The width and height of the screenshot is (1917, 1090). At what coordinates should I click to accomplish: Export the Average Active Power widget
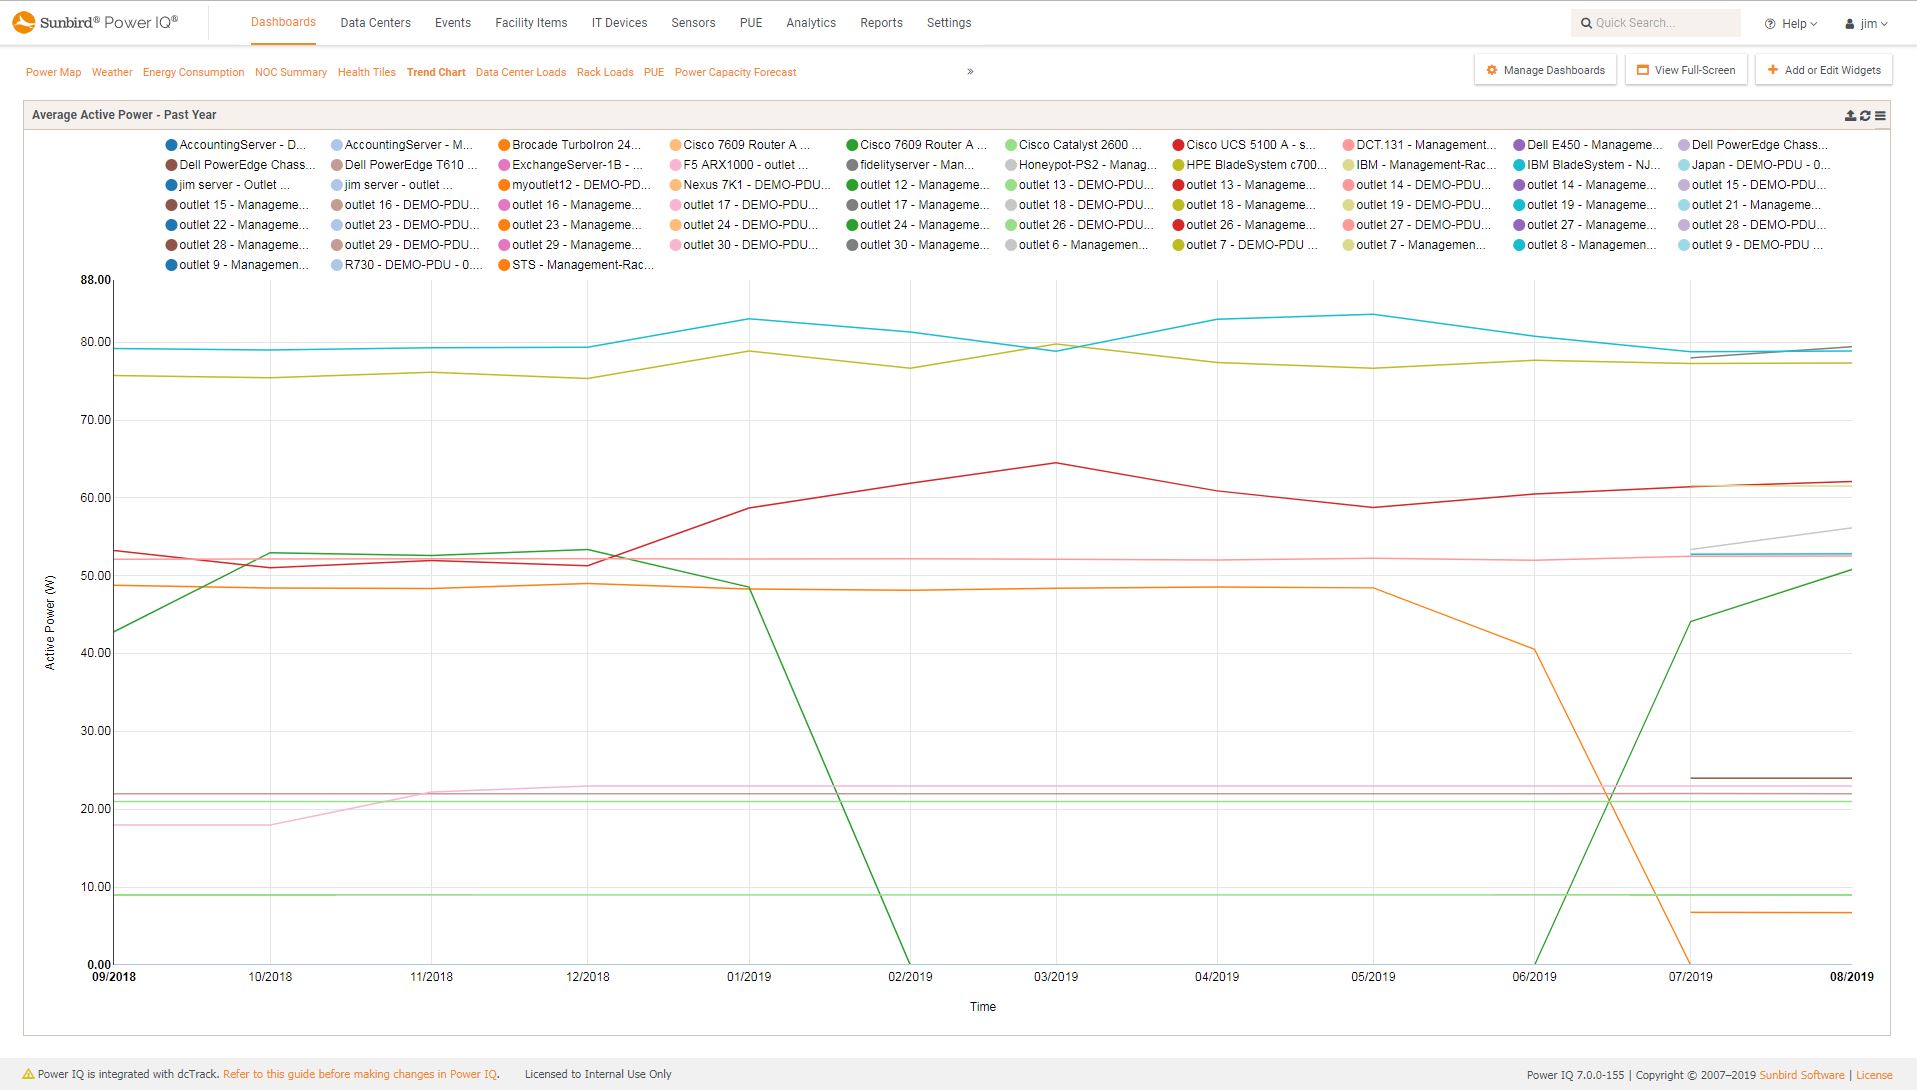pos(1850,115)
